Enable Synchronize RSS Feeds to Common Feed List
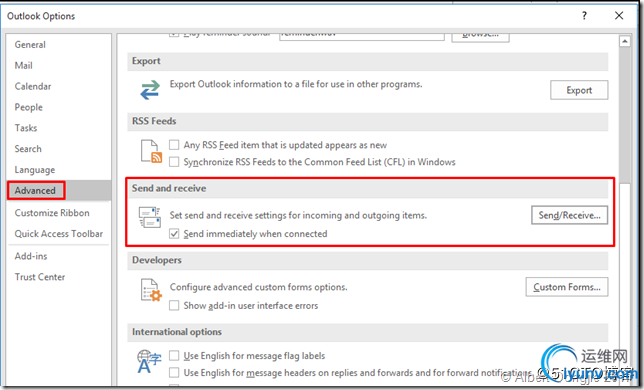 point(174,162)
